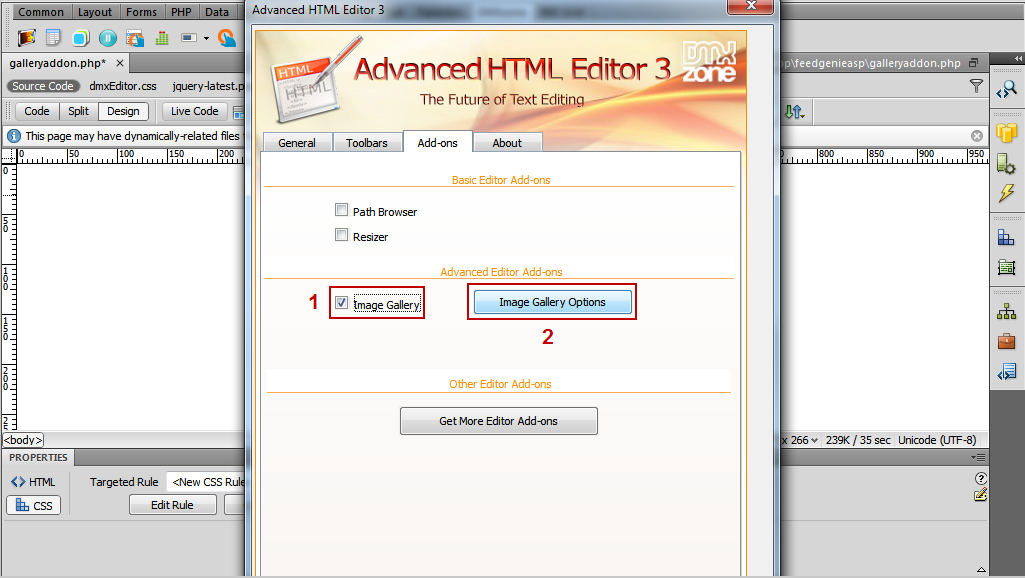Image resolution: width=1025 pixels, height=578 pixels.
Task: Expand the collapsed panels dock arrows
Action: click(x=1018, y=58)
